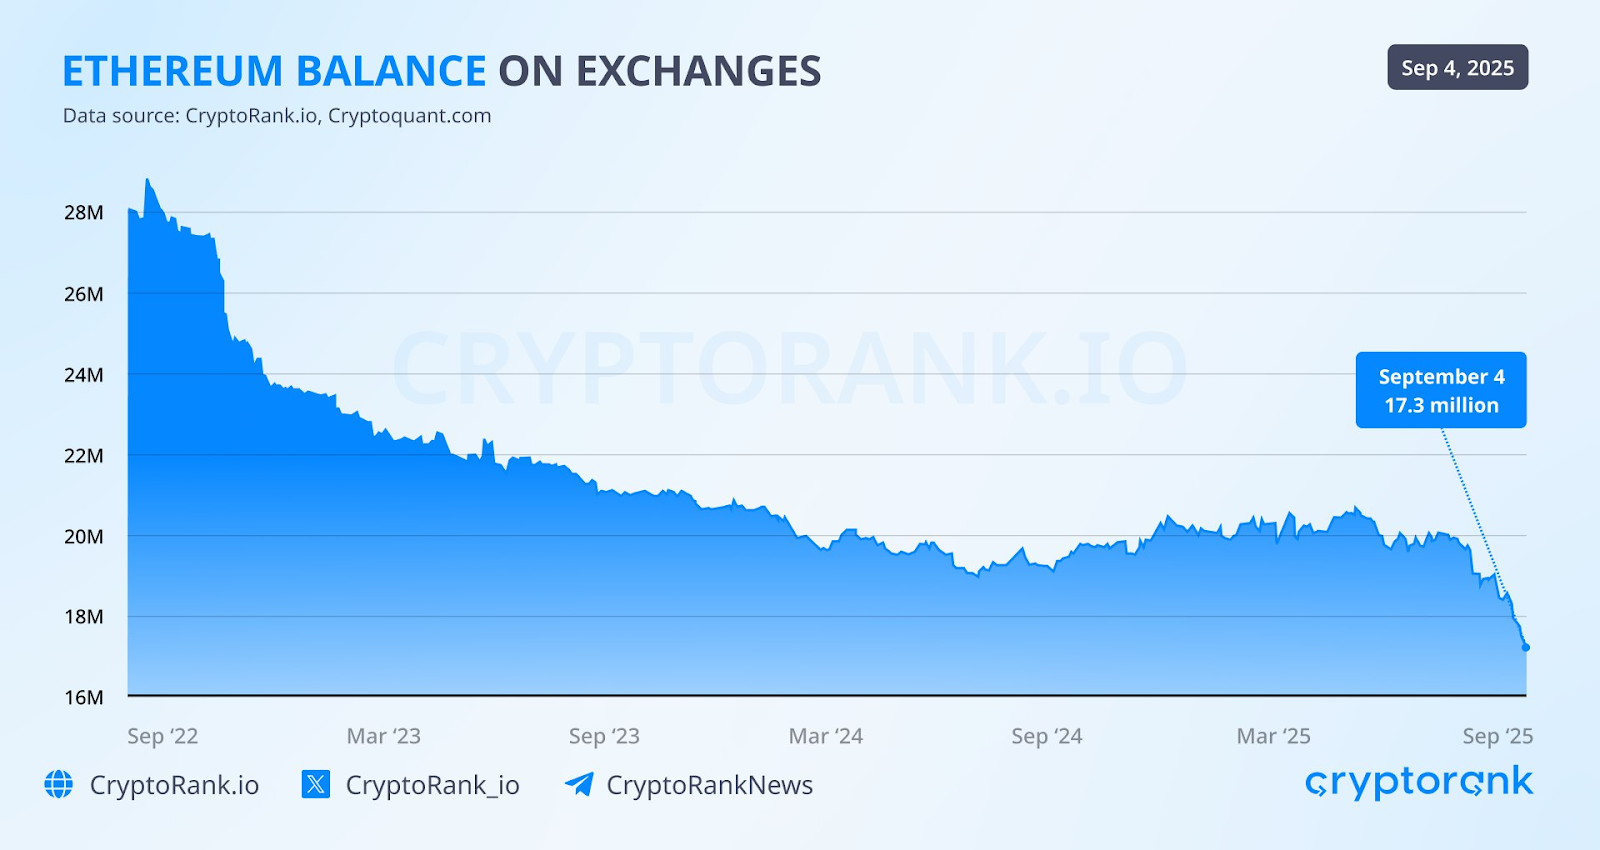Click the Sep '22 x-axis label
Viewport: 1600px width, 850px height.
[163, 737]
